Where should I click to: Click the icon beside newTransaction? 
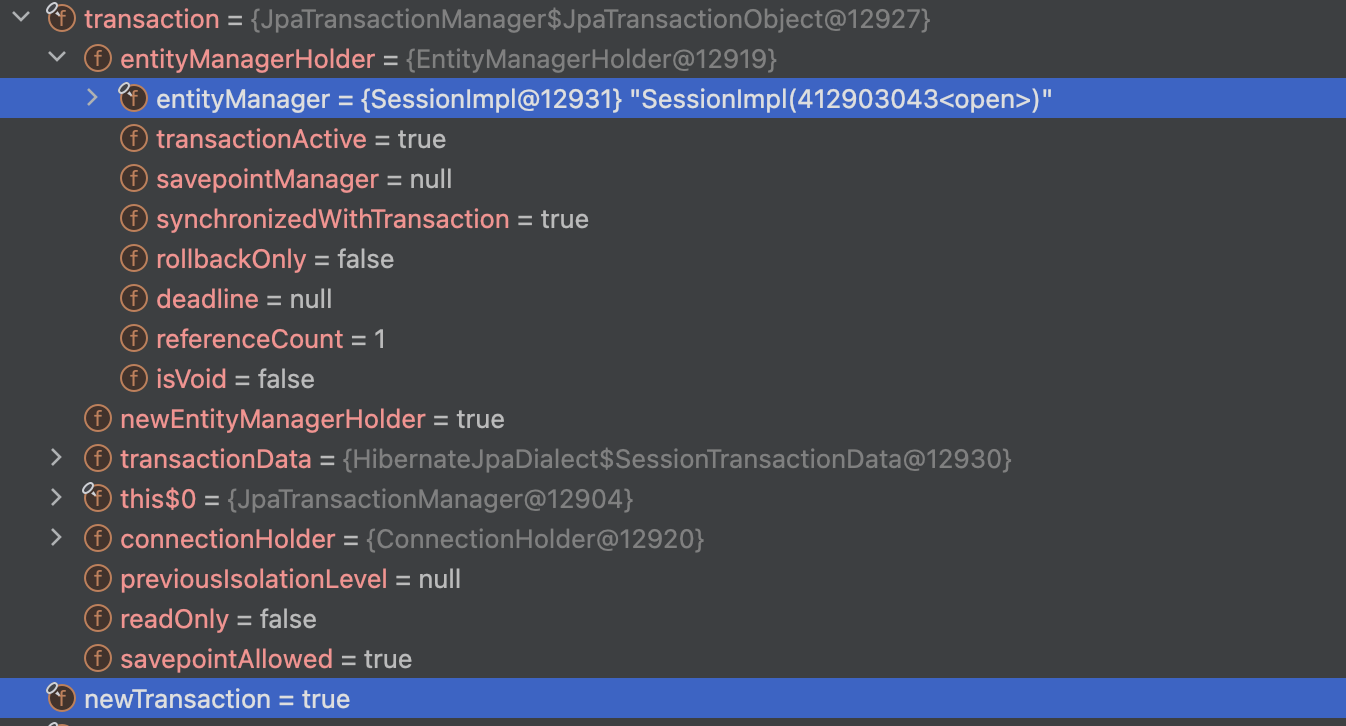pos(61,698)
